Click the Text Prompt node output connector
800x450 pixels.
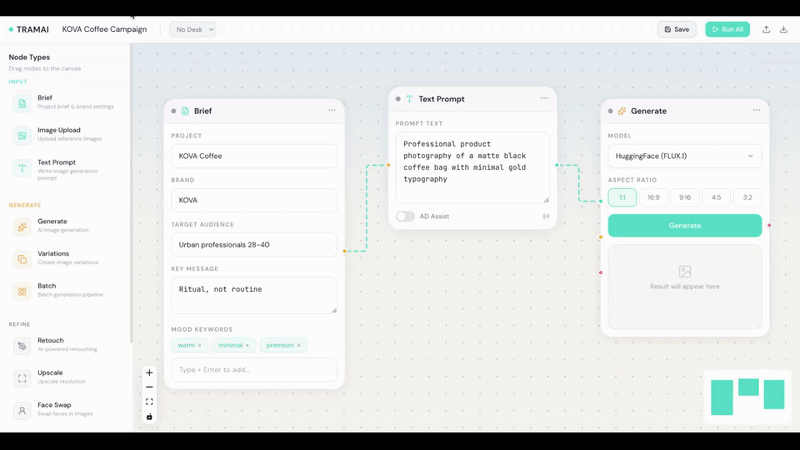(557, 165)
